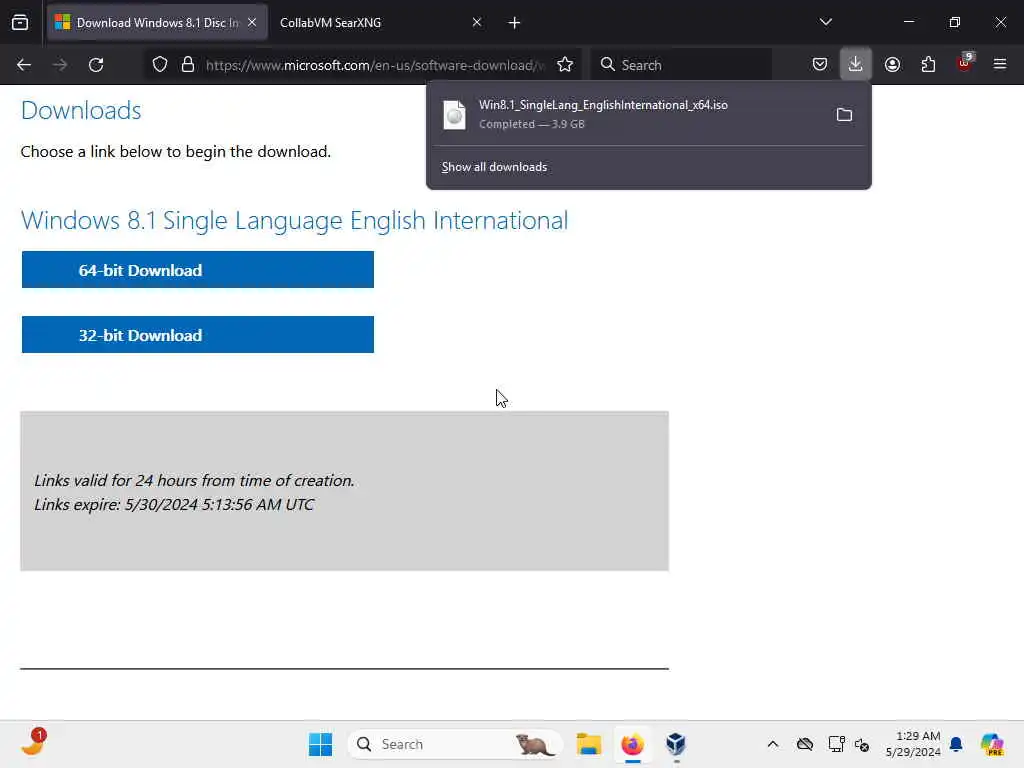The height and width of the screenshot is (768, 1024).
Task: Start the 64-bit Download
Action: pos(198,270)
